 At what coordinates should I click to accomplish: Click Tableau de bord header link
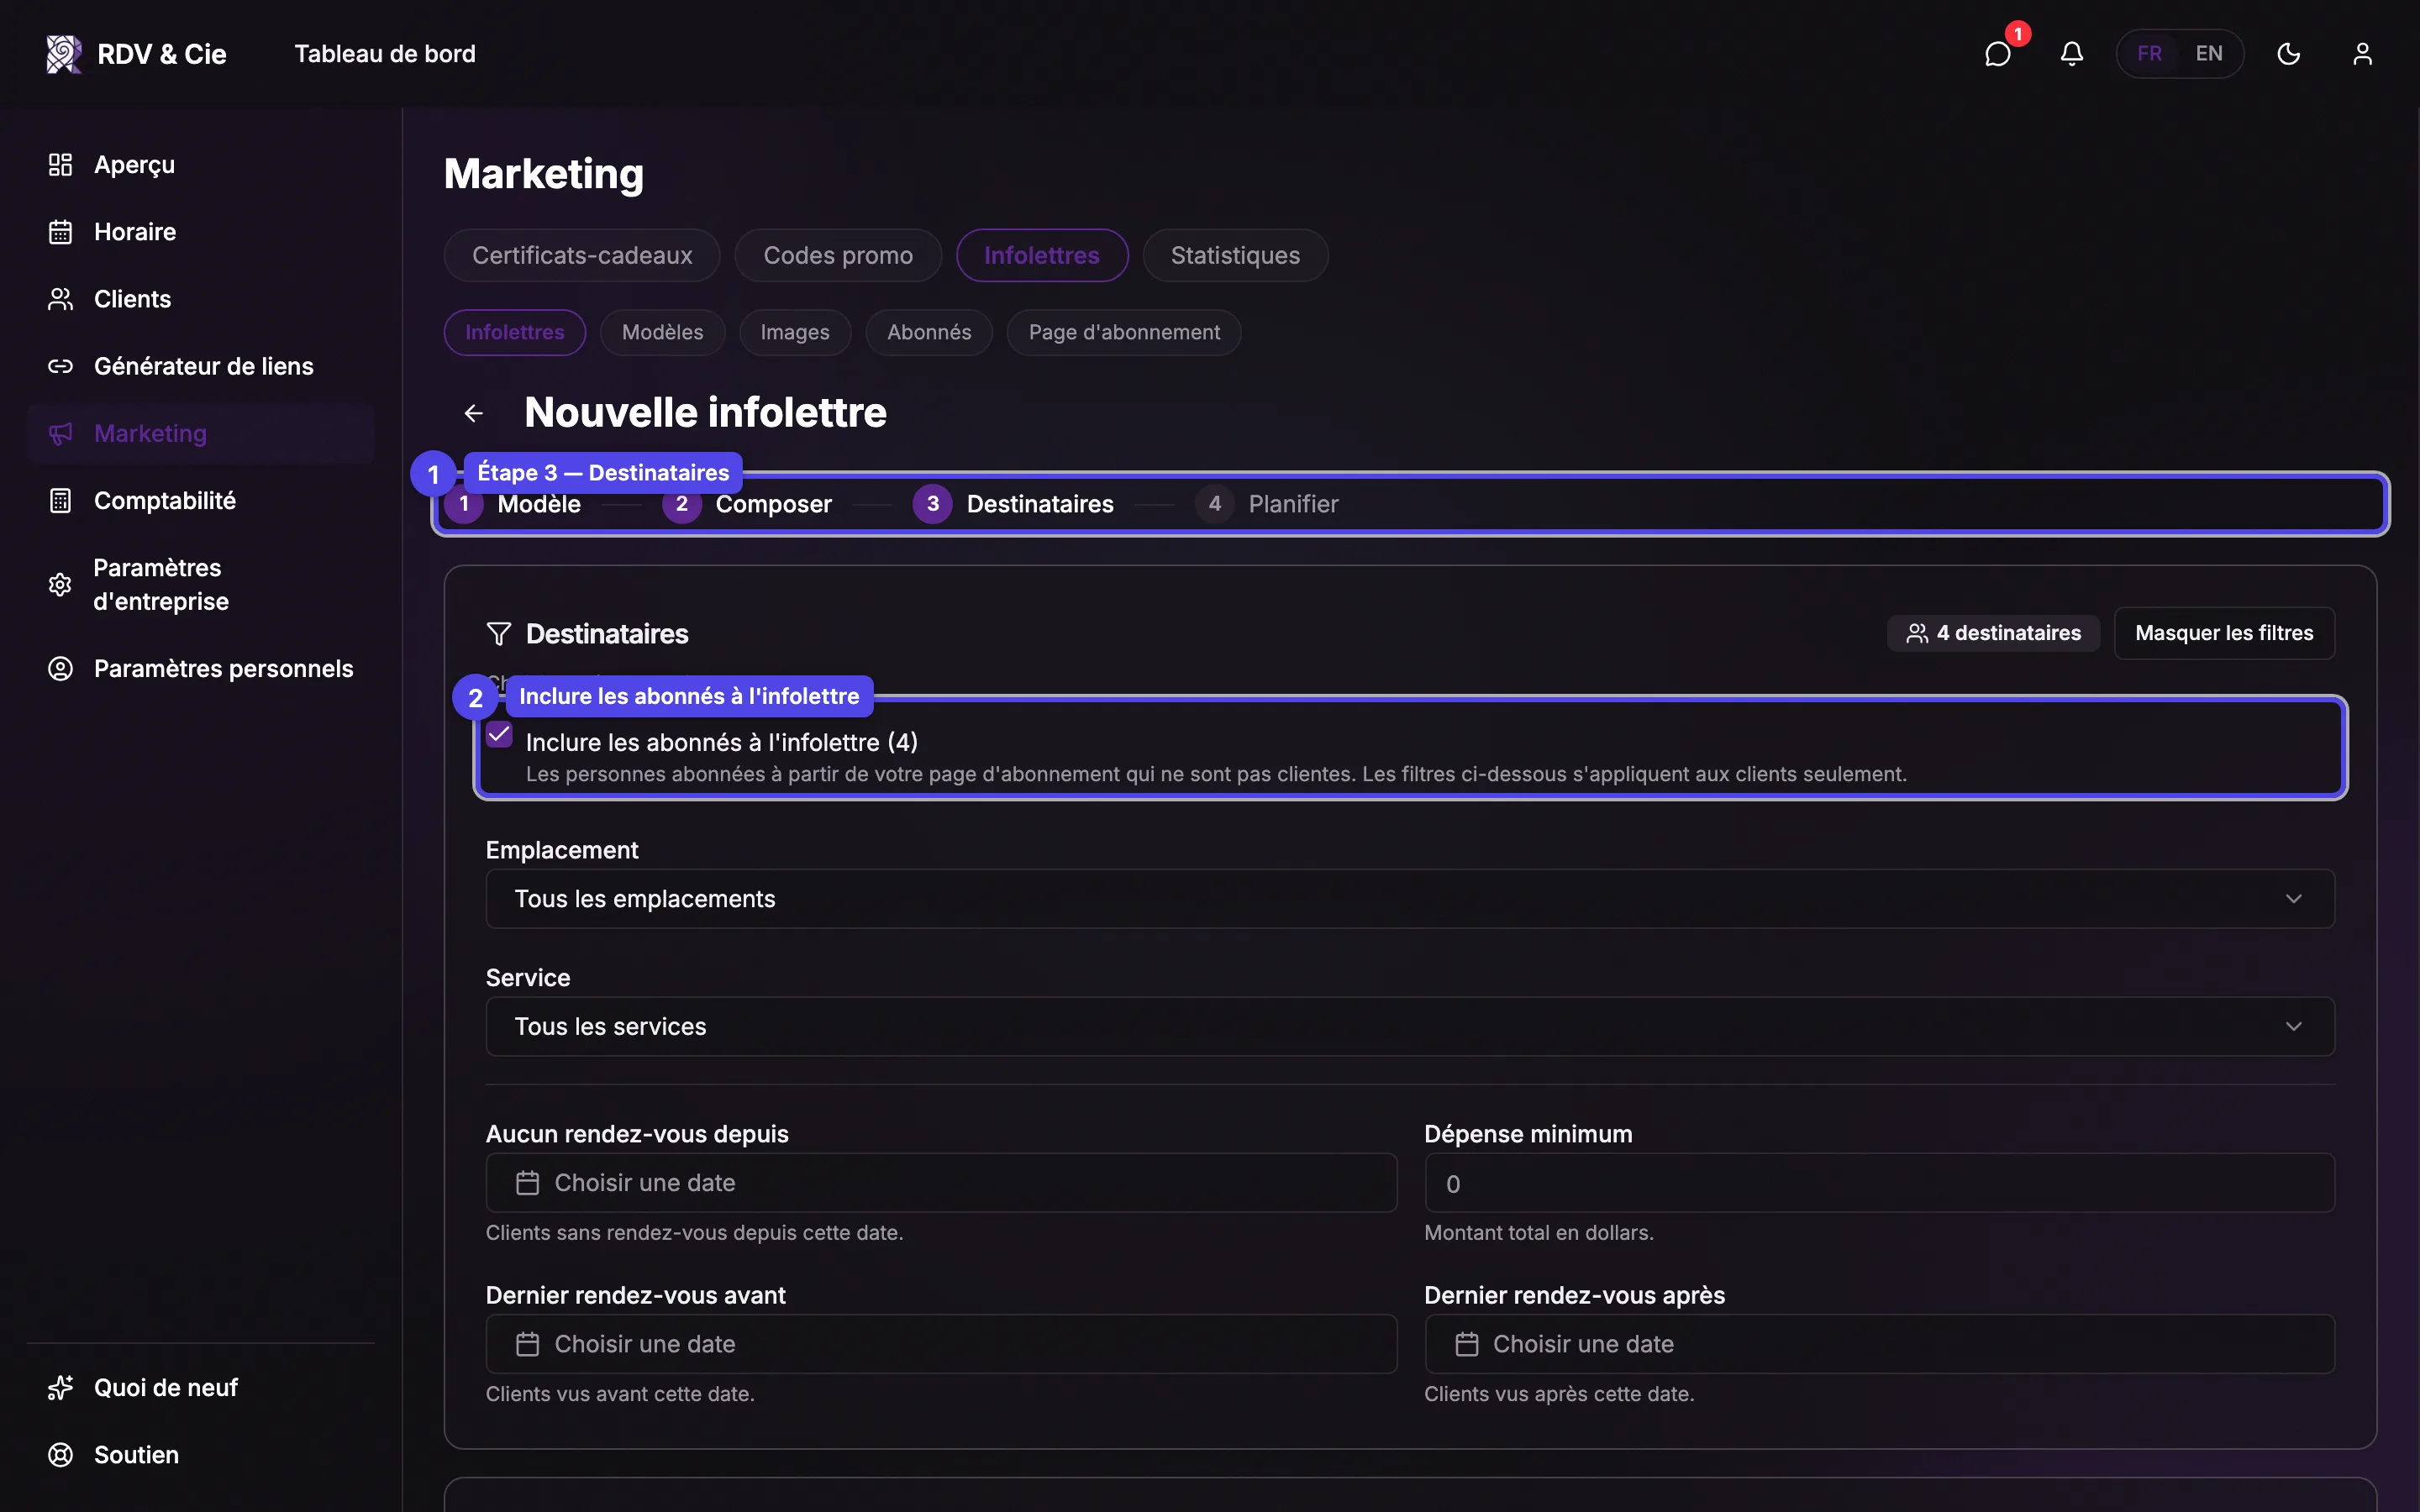tap(385, 54)
